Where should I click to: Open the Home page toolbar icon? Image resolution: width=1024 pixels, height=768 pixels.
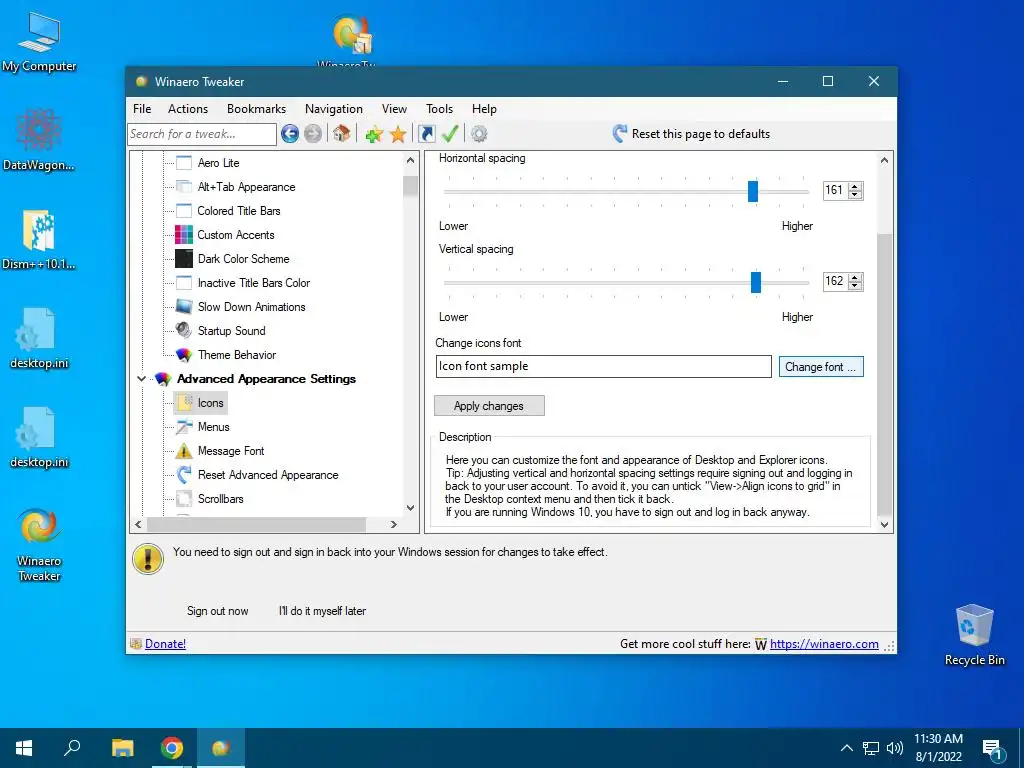pos(341,134)
